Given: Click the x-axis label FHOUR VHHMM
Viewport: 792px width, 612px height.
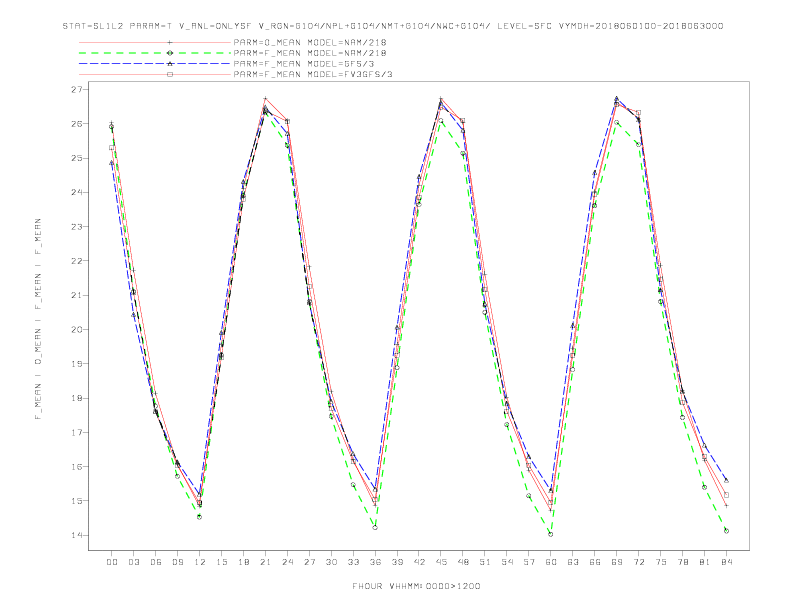Looking at the screenshot, I should click(x=416, y=586).
